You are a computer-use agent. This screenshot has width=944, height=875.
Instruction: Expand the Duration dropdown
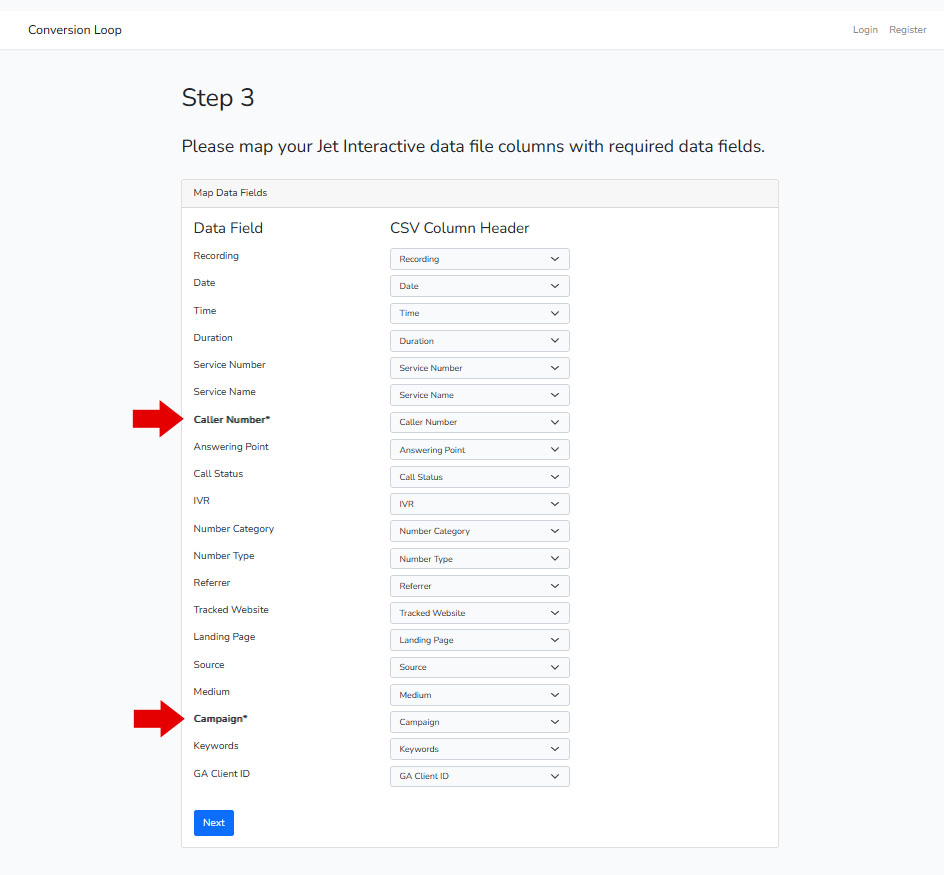(x=479, y=341)
